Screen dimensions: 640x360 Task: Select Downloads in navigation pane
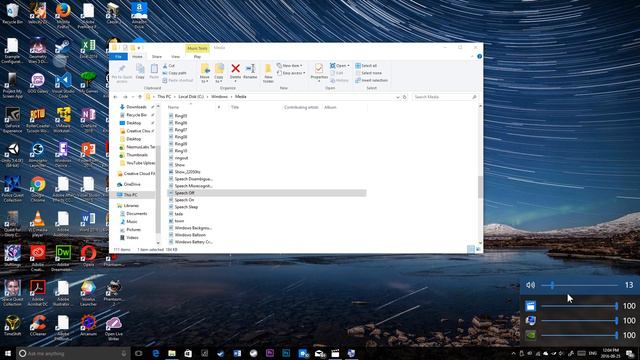tap(136, 107)
